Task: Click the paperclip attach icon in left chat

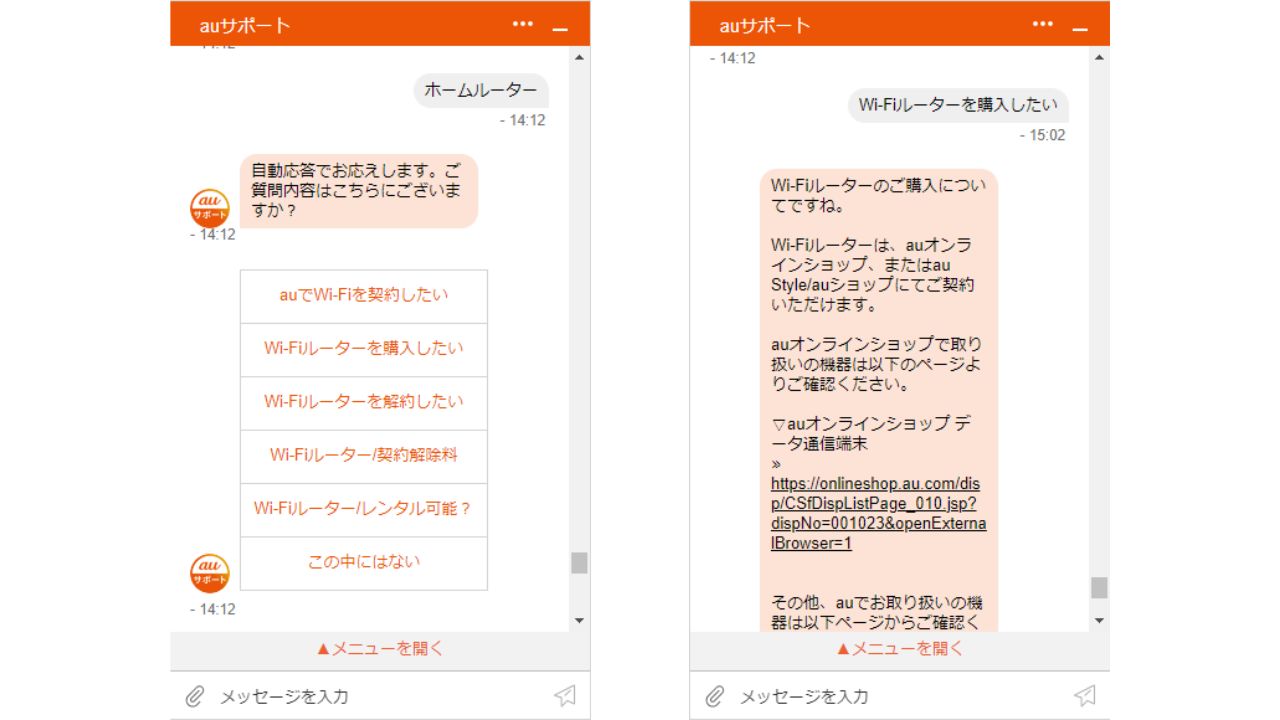Action: pos(195,696)
